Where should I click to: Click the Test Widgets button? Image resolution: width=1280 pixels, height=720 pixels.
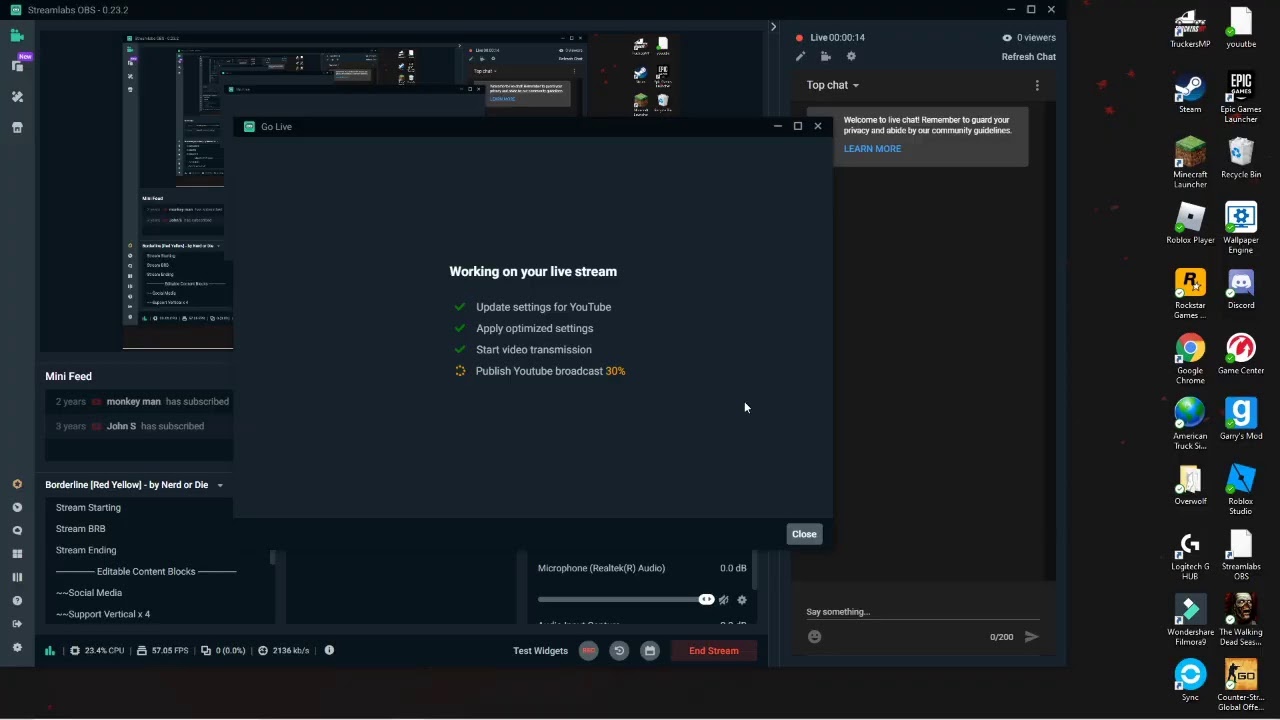pyautogui.click(x=540, y=651)
